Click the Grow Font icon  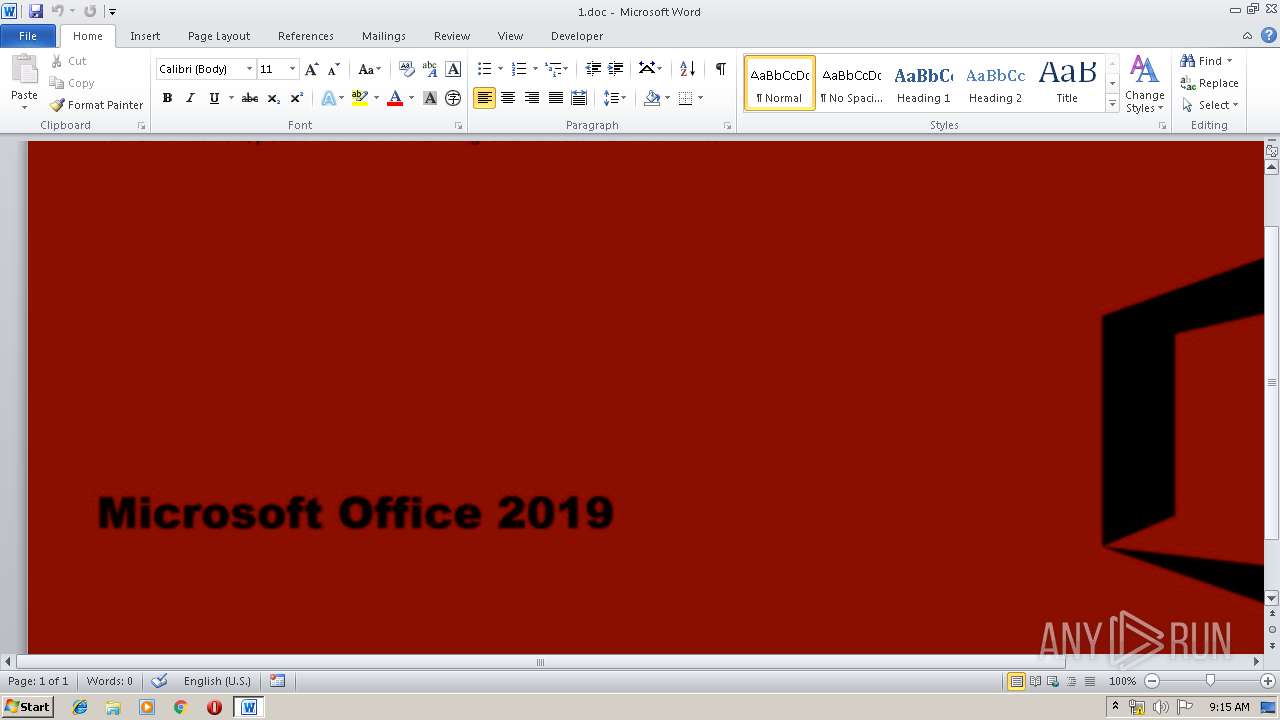click(311, 69)
